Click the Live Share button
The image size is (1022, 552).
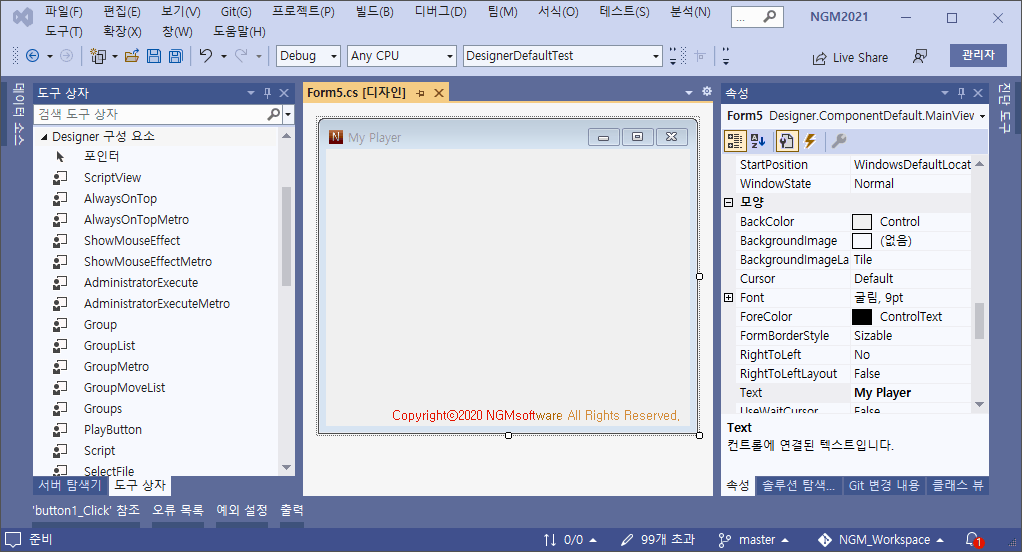(850, 57)
